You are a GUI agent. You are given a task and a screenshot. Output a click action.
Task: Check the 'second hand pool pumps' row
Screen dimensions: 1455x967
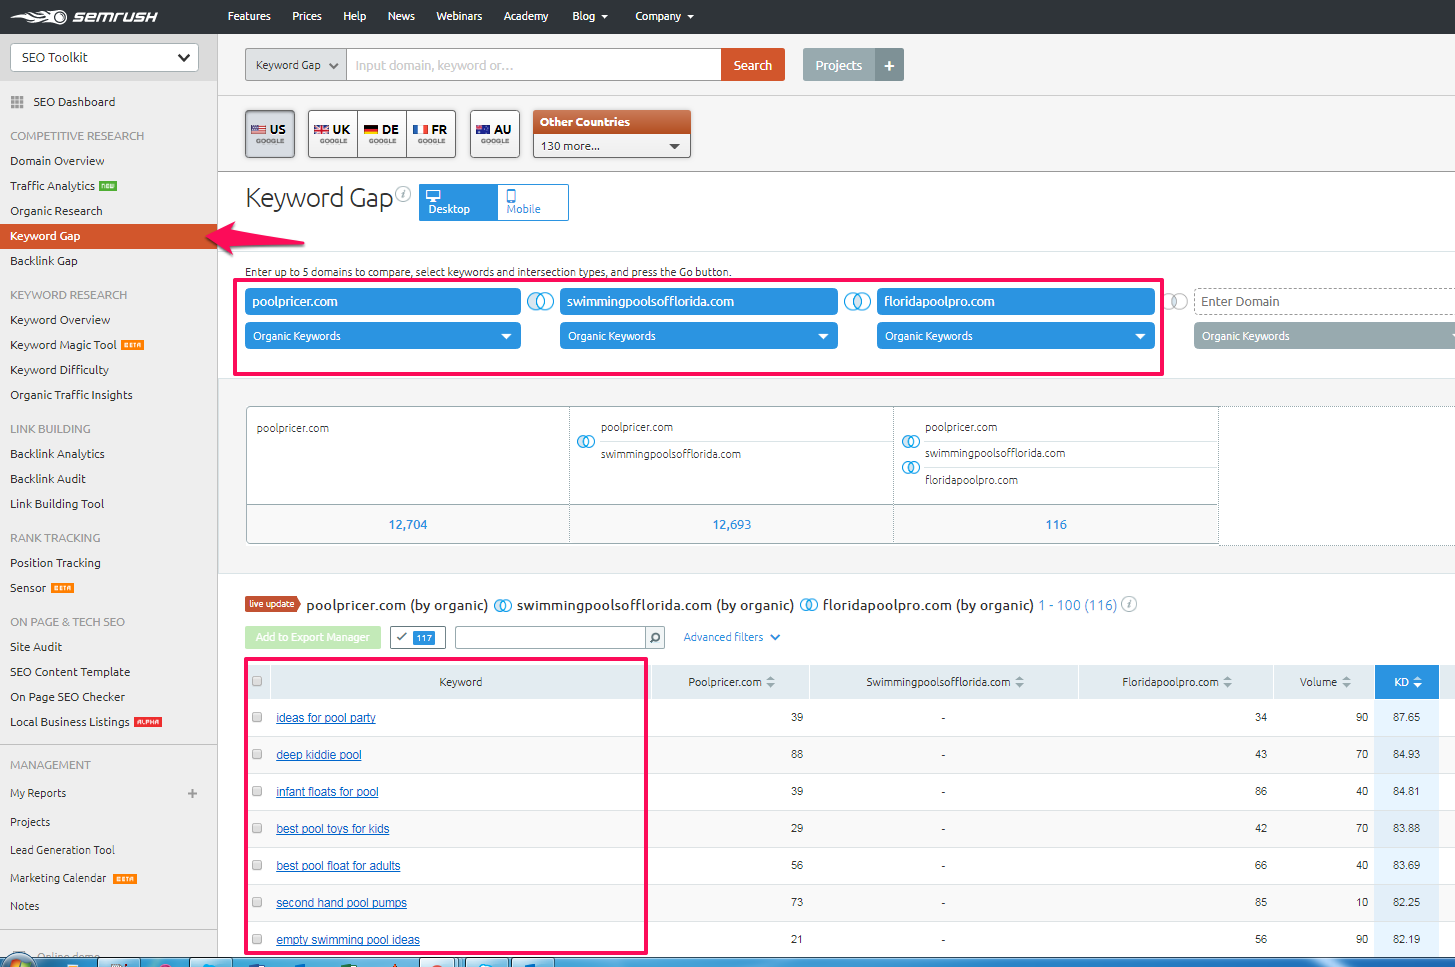257,902
